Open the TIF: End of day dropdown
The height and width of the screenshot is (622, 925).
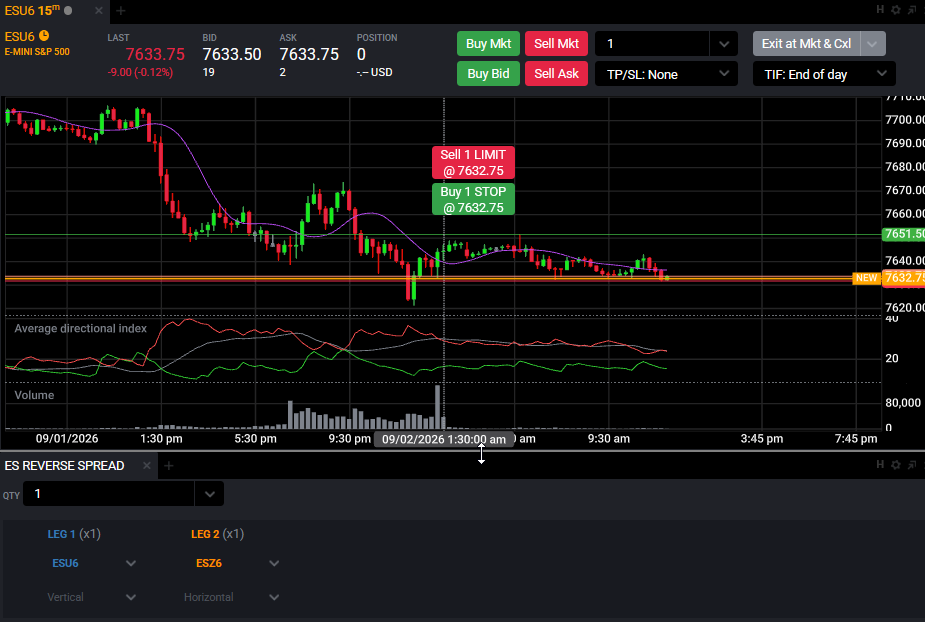(824, 74)
